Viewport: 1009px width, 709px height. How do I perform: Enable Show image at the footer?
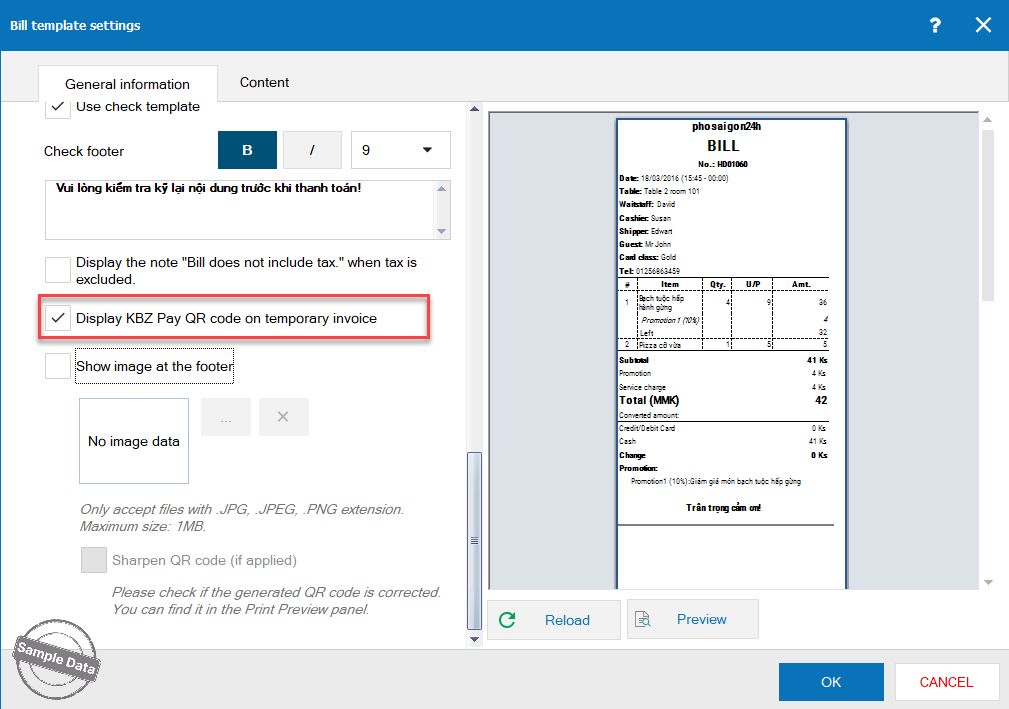[58, 366]
